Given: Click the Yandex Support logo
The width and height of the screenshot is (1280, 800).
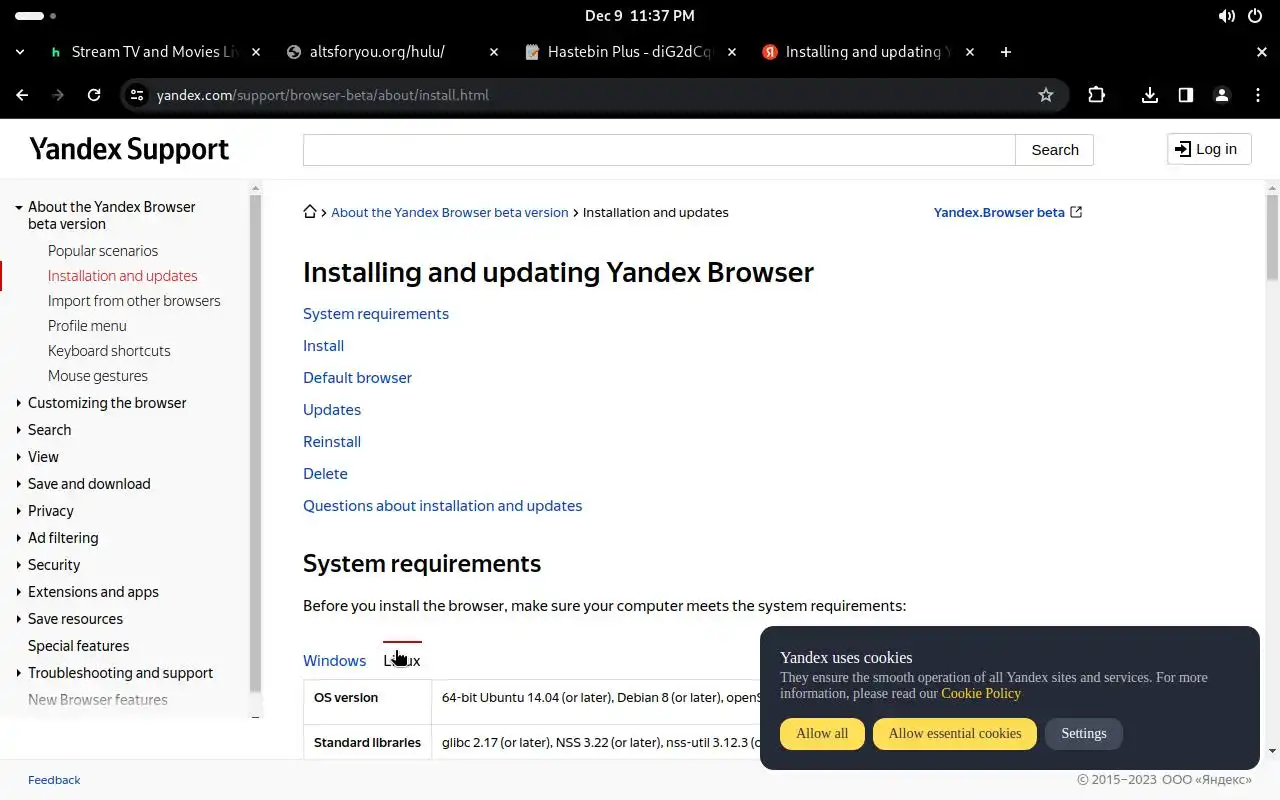Looking at the screenshot, I should (129, 149).
